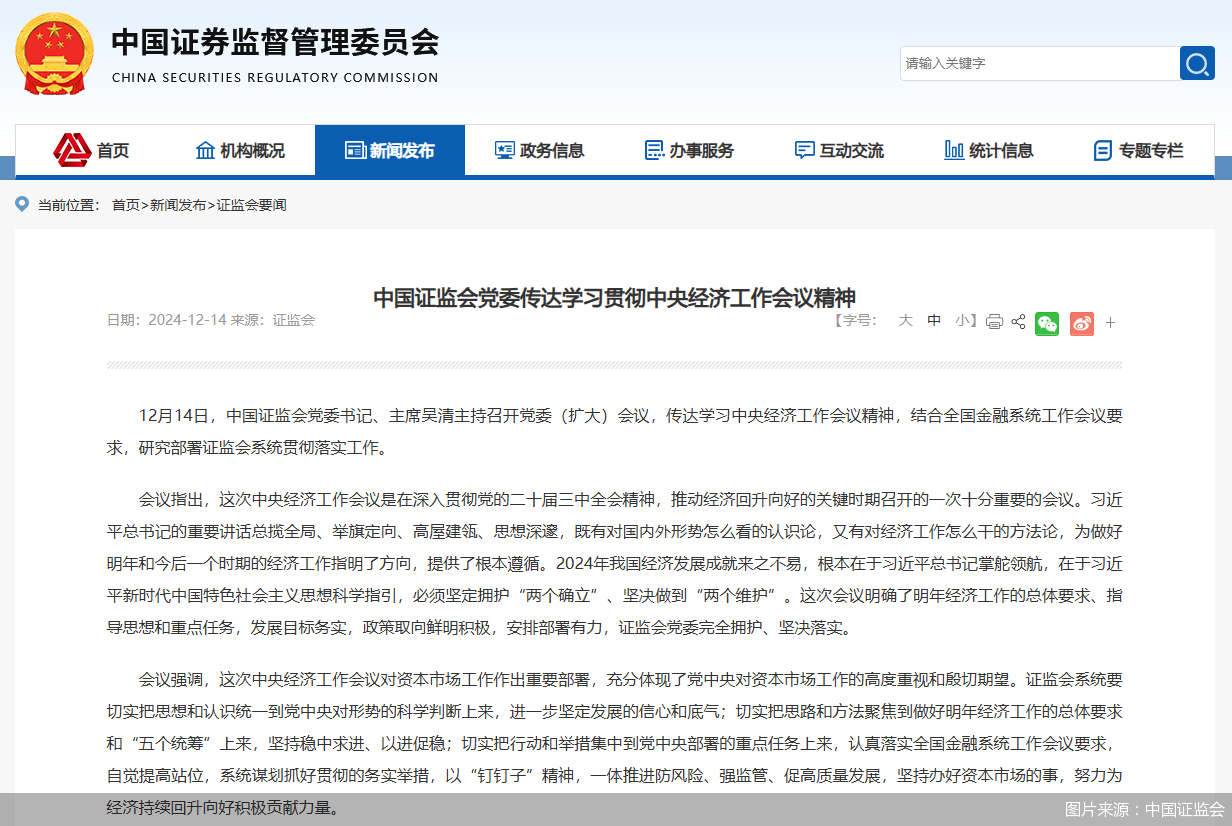Image resolution: width=1232 pixels, height=826 pixels.
Task: Click the 当前位置 label
Action: click(69, 205)
